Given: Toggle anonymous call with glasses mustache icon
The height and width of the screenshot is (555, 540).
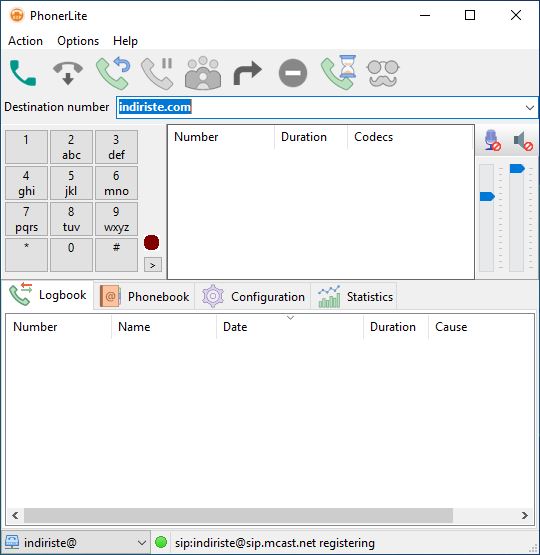Looking at the screenshot, I should point(383,73).
